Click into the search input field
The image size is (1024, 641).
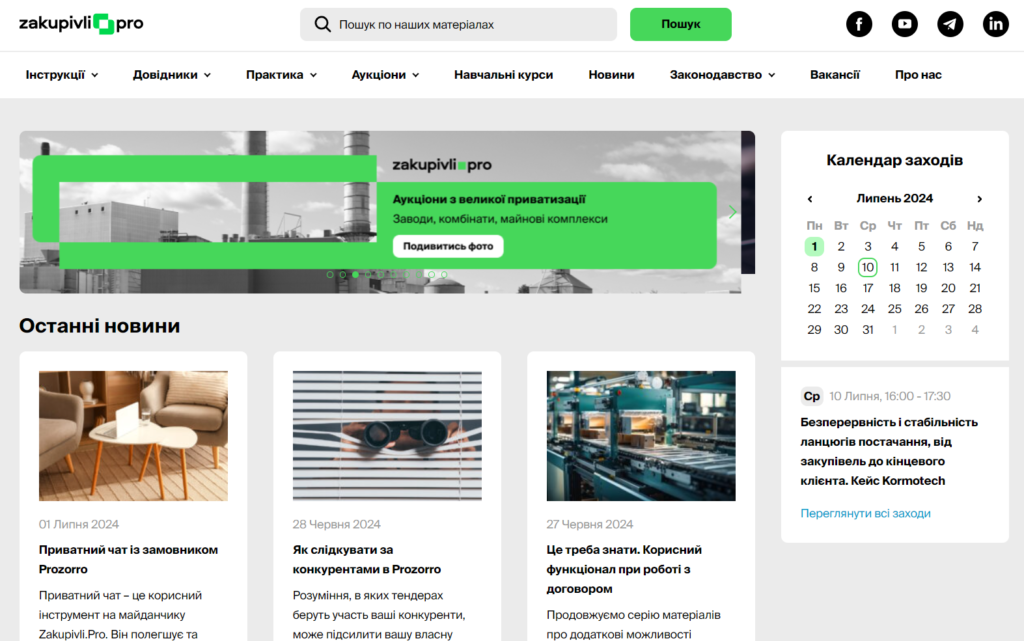[x=470, y=24]
